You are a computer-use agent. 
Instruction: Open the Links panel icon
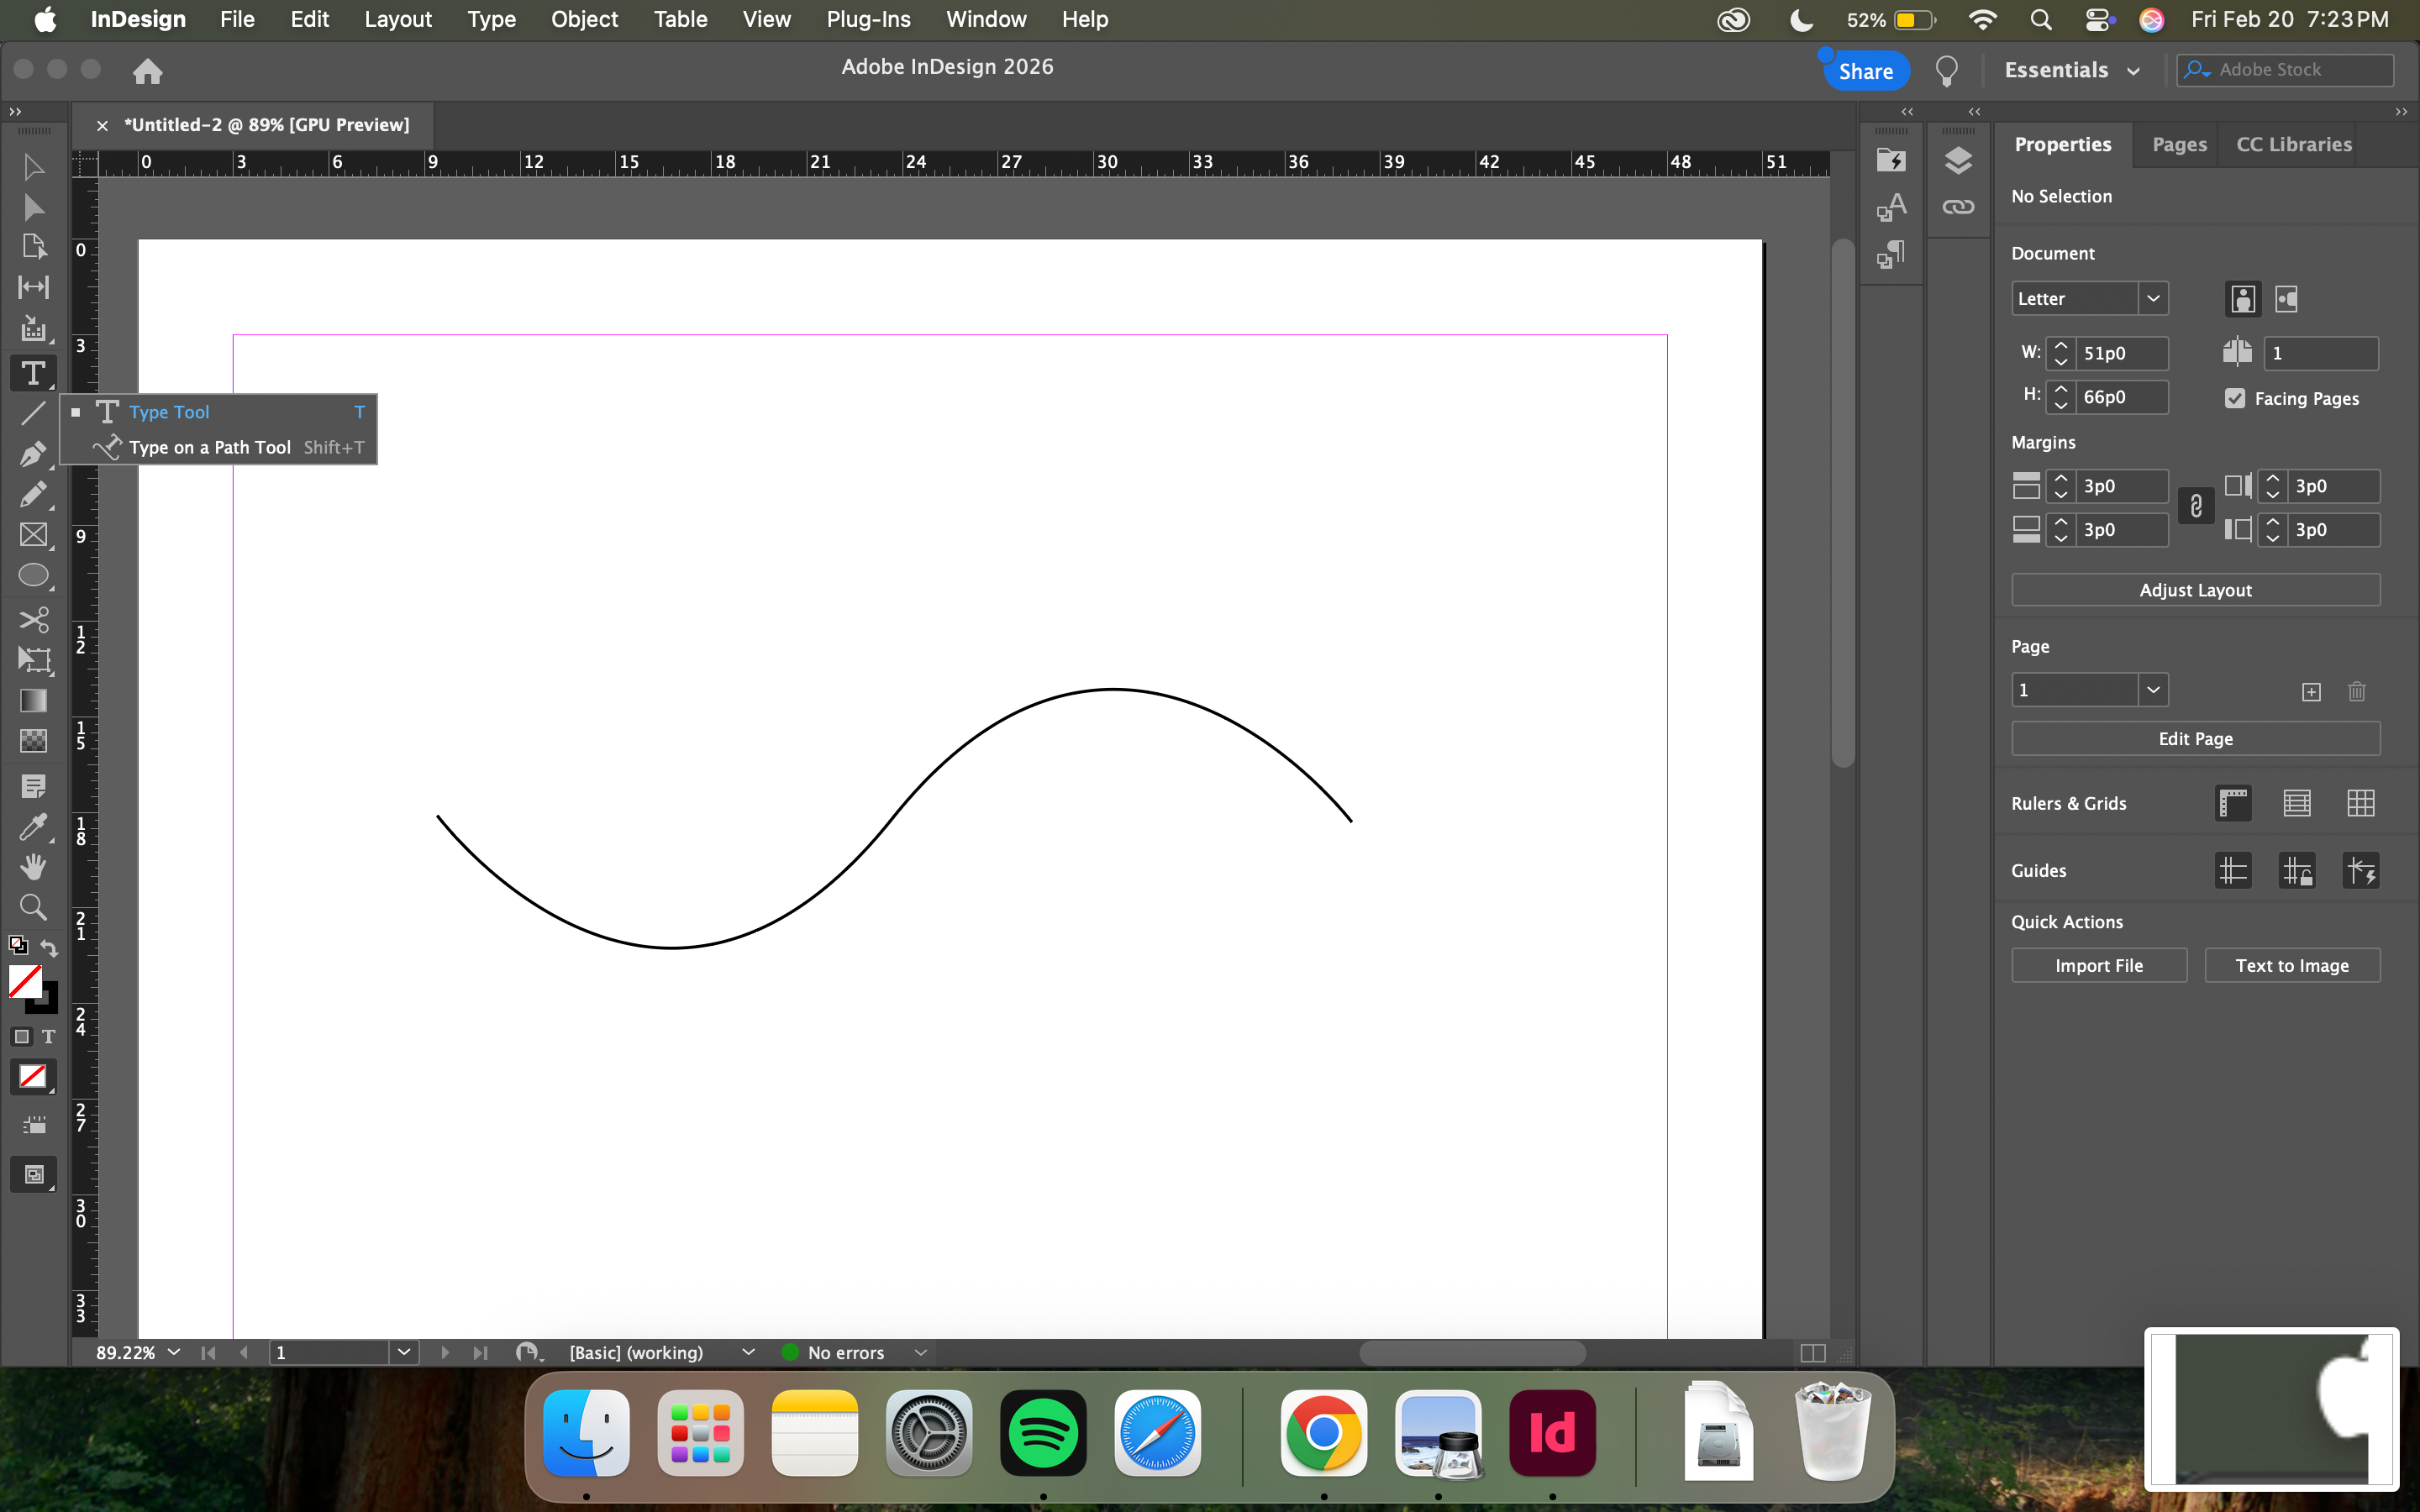point(1957,207)
